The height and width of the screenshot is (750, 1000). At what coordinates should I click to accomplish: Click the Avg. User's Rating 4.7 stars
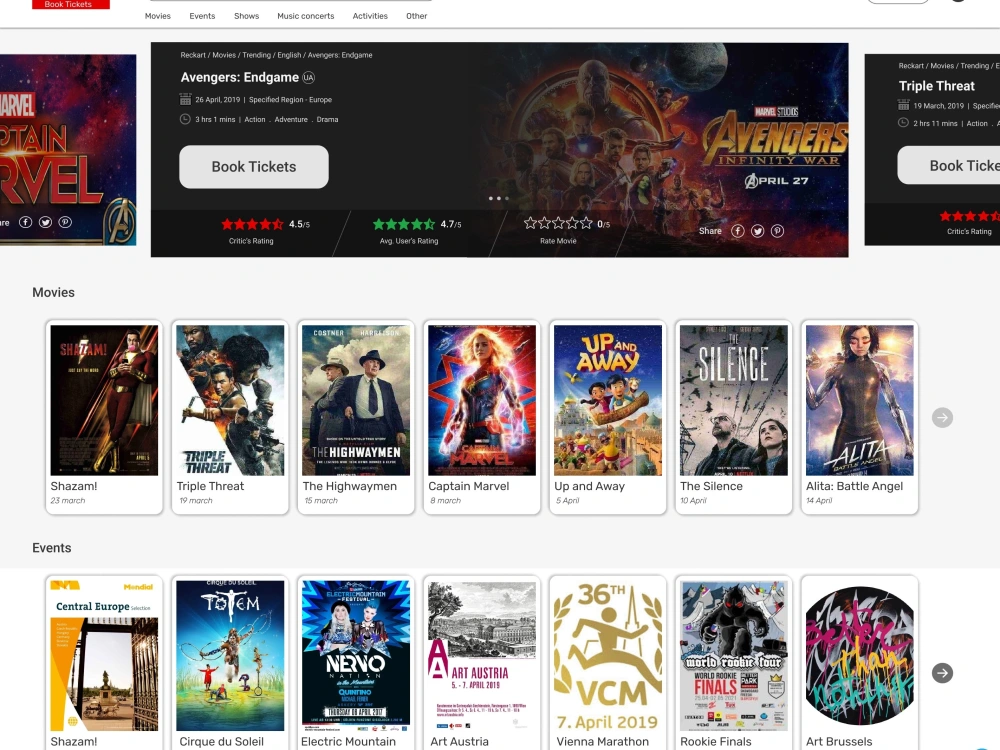point(404,224)
